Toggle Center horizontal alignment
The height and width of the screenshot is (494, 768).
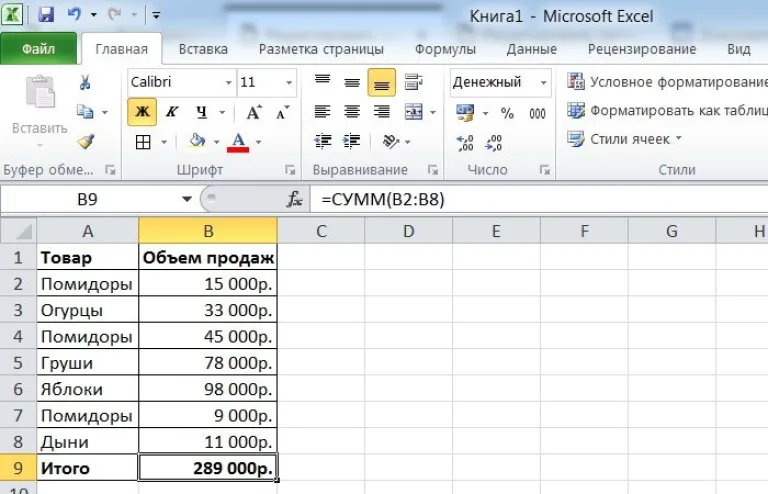pos(352,112)
